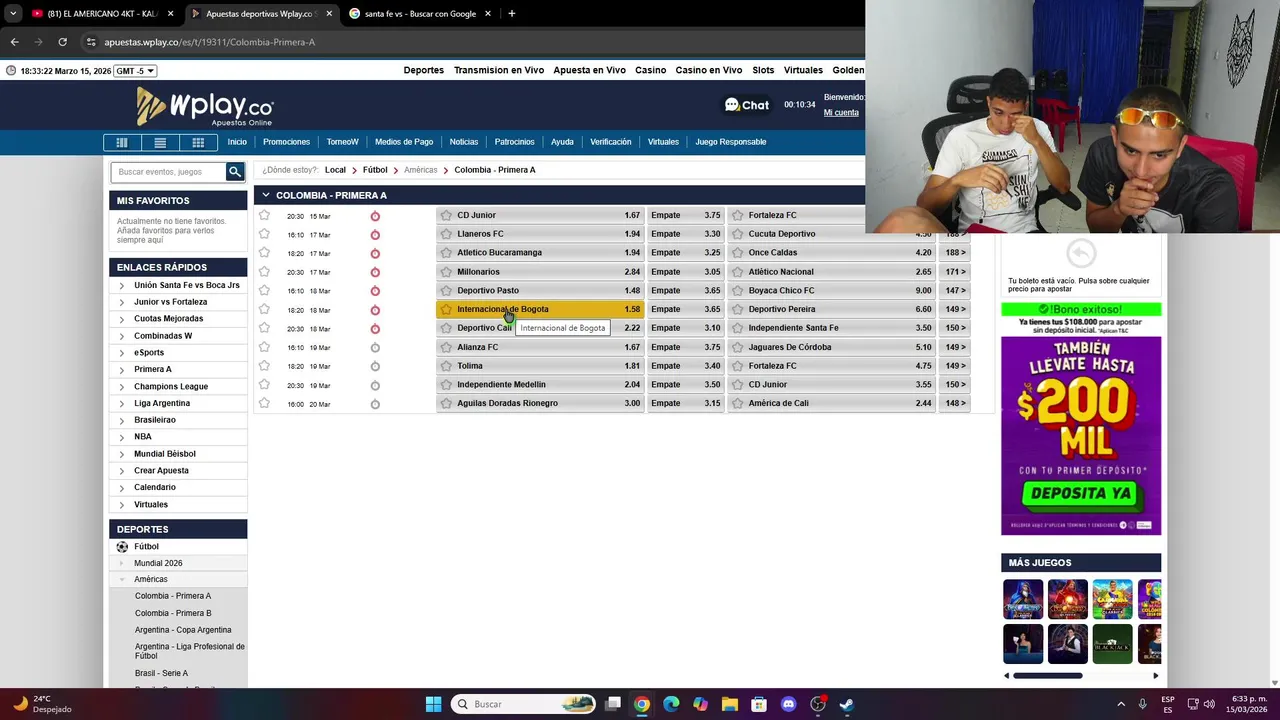Image resolution: width=1280 pixels, height=720 pixels.
Task: Open the first game thumbnail in Más Juegos
Action: tap(1023, 599)
